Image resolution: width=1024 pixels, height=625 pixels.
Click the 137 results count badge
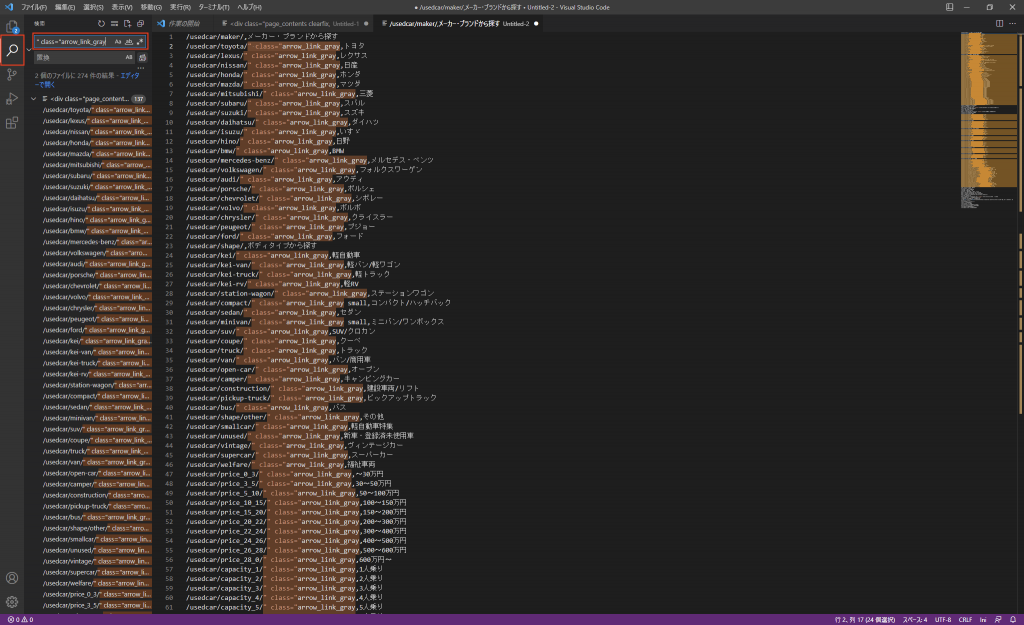click(138, 99)
